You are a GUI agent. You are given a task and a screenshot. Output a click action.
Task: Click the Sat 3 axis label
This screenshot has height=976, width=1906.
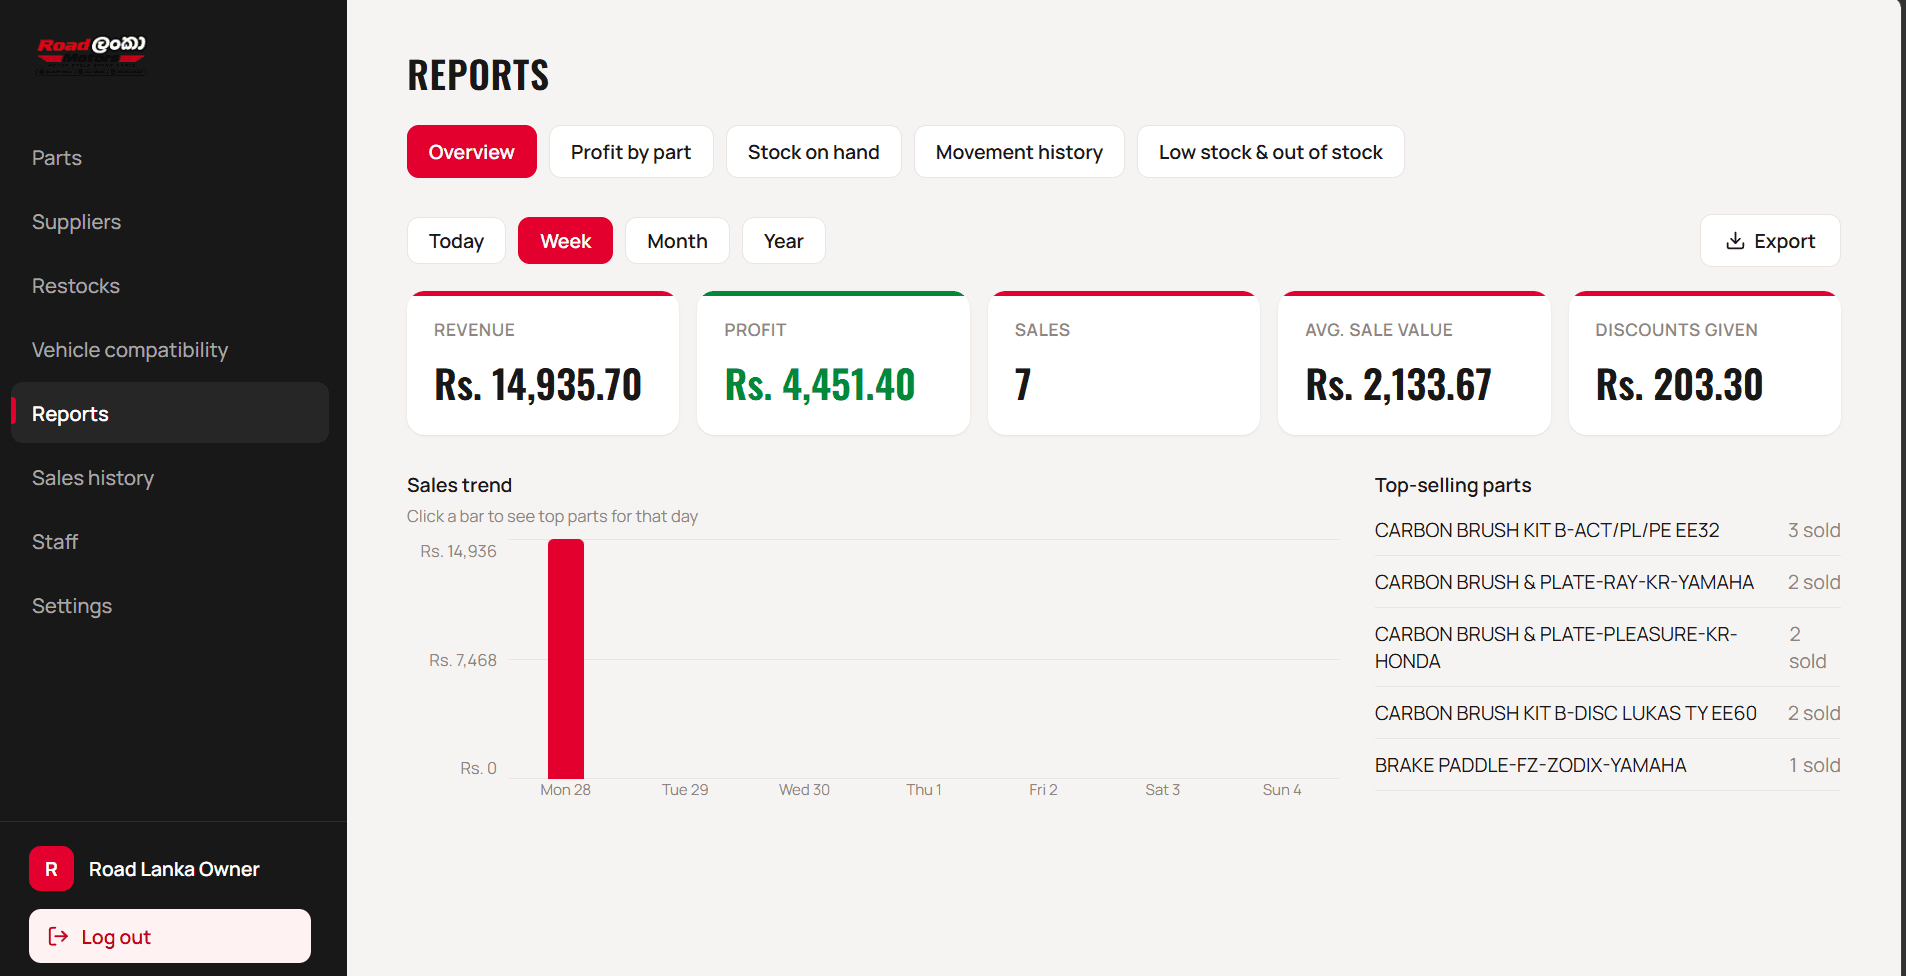pyautogui.click(x=1163, y=790)
